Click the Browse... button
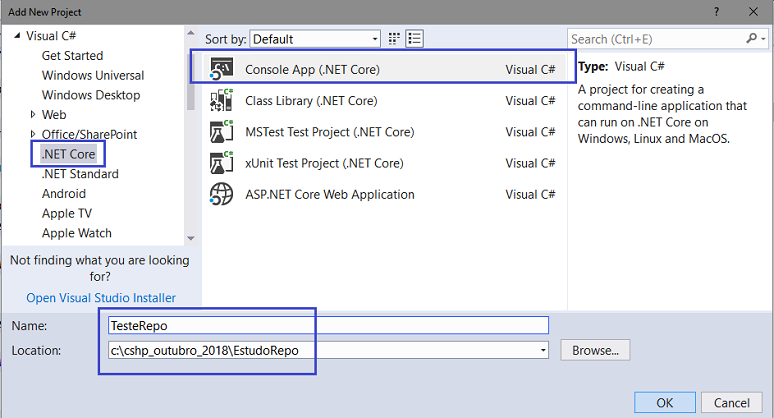The image size is (774, 418). (x=595, y=350)
